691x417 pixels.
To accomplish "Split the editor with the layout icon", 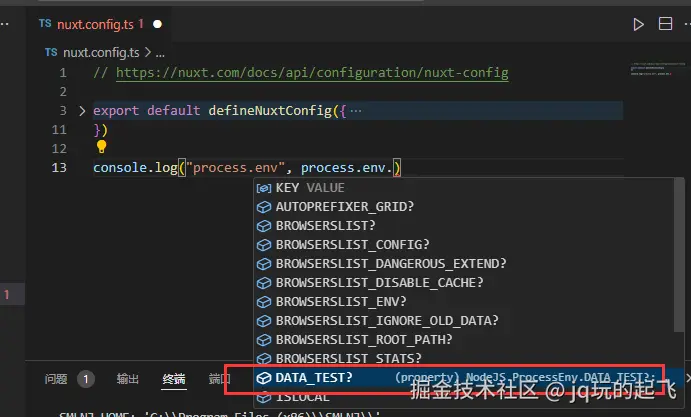I will point(665,24).
